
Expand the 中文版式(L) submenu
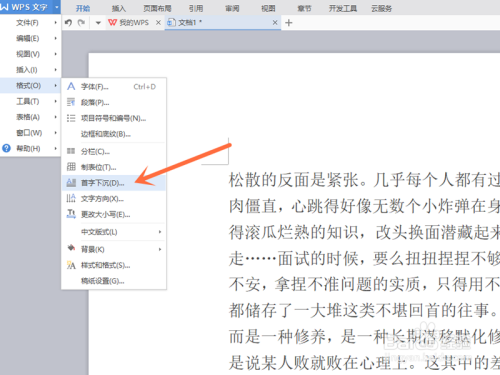coord(114,232)
